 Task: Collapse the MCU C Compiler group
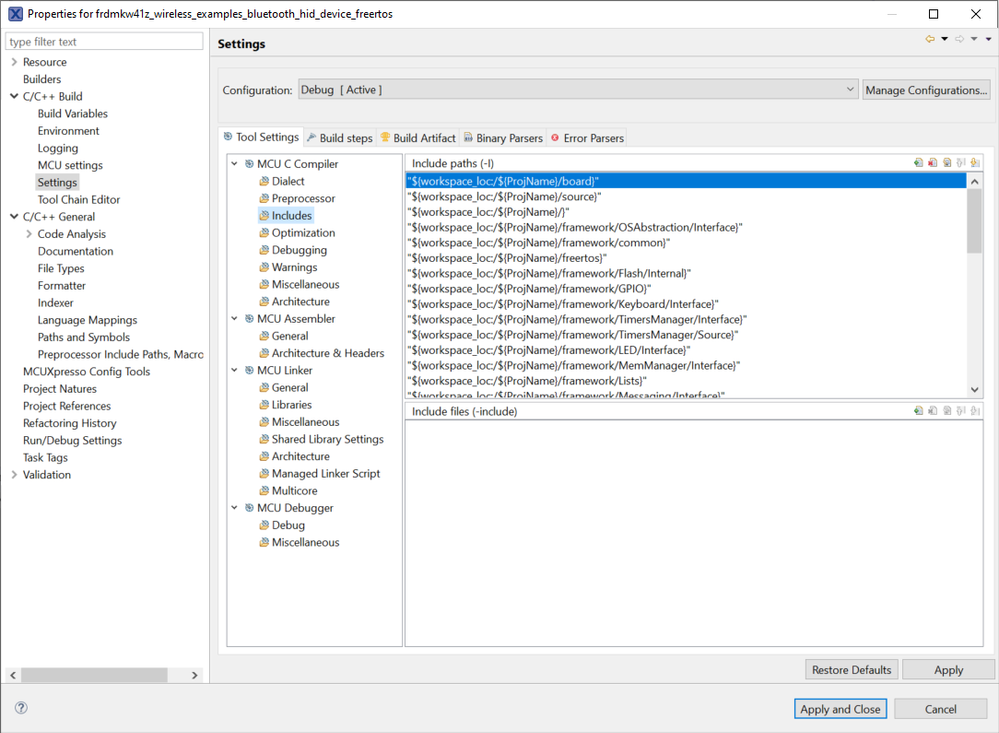tap(234, 164)
